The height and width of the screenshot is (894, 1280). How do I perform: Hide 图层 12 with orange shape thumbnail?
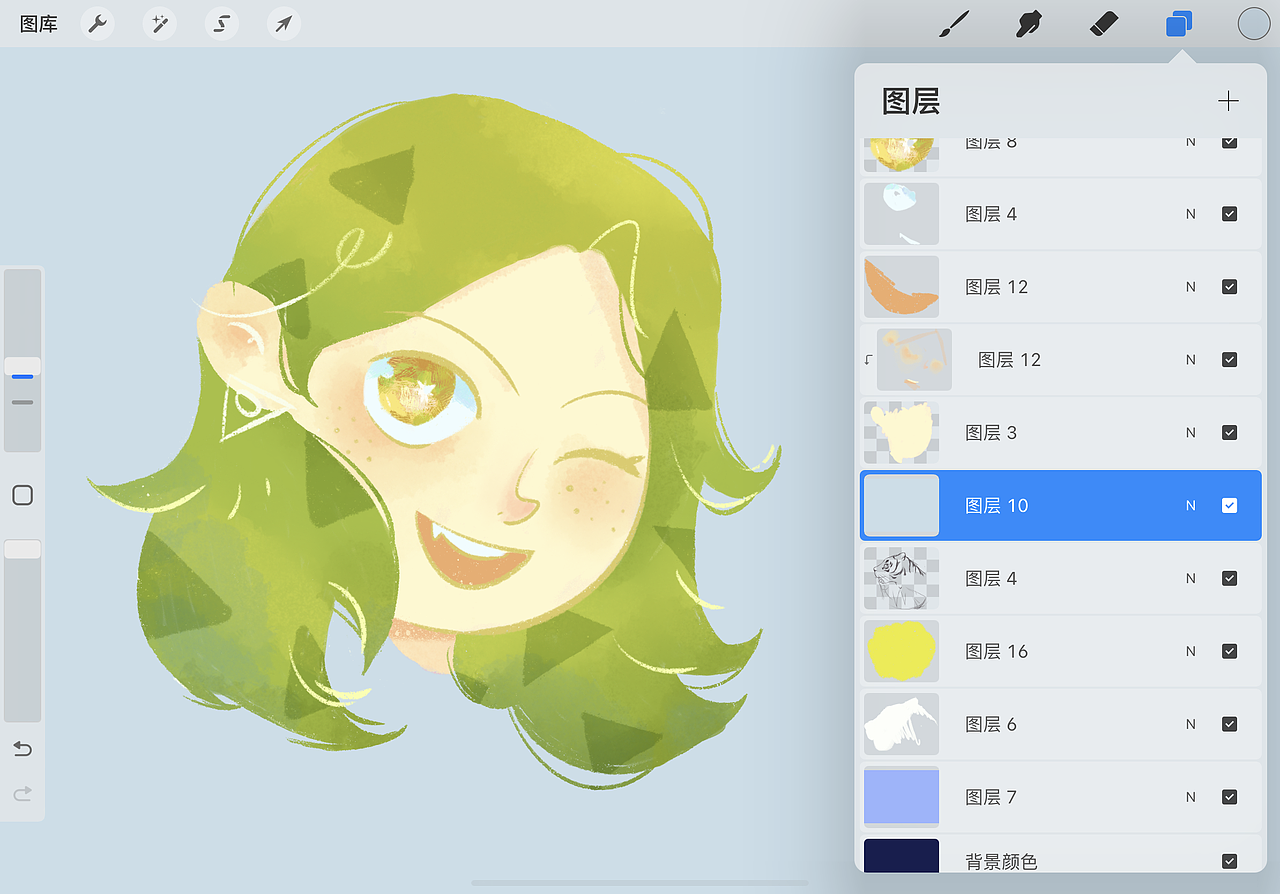coord(1229,287)
